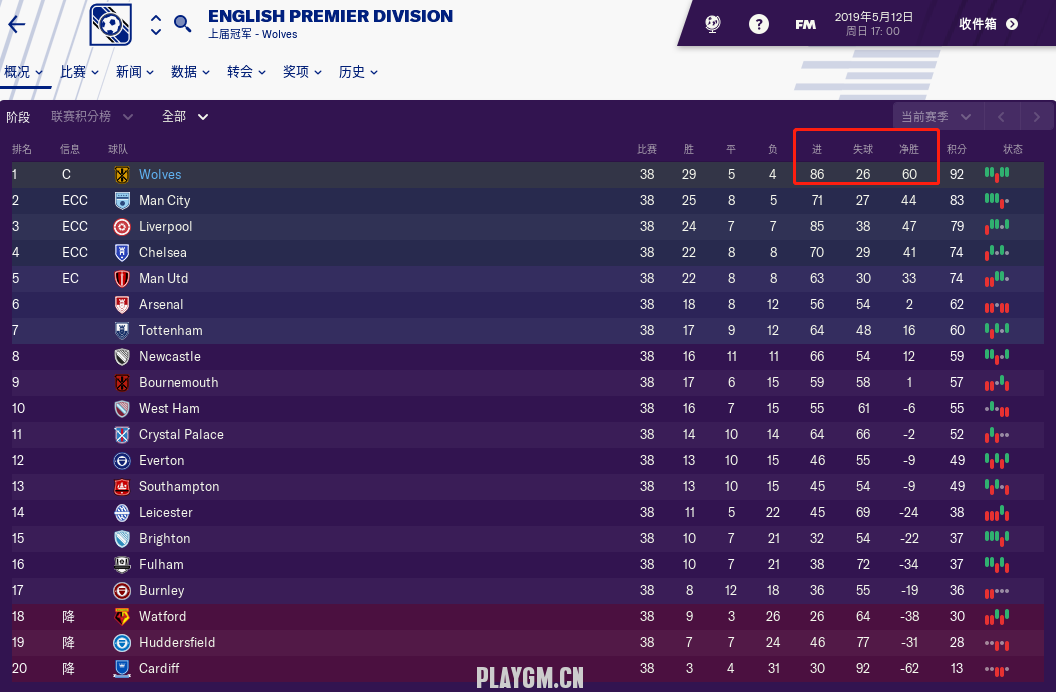Click the back arrow button
The width and height of the screenshot is (1056, 692).
coord(17,25)
